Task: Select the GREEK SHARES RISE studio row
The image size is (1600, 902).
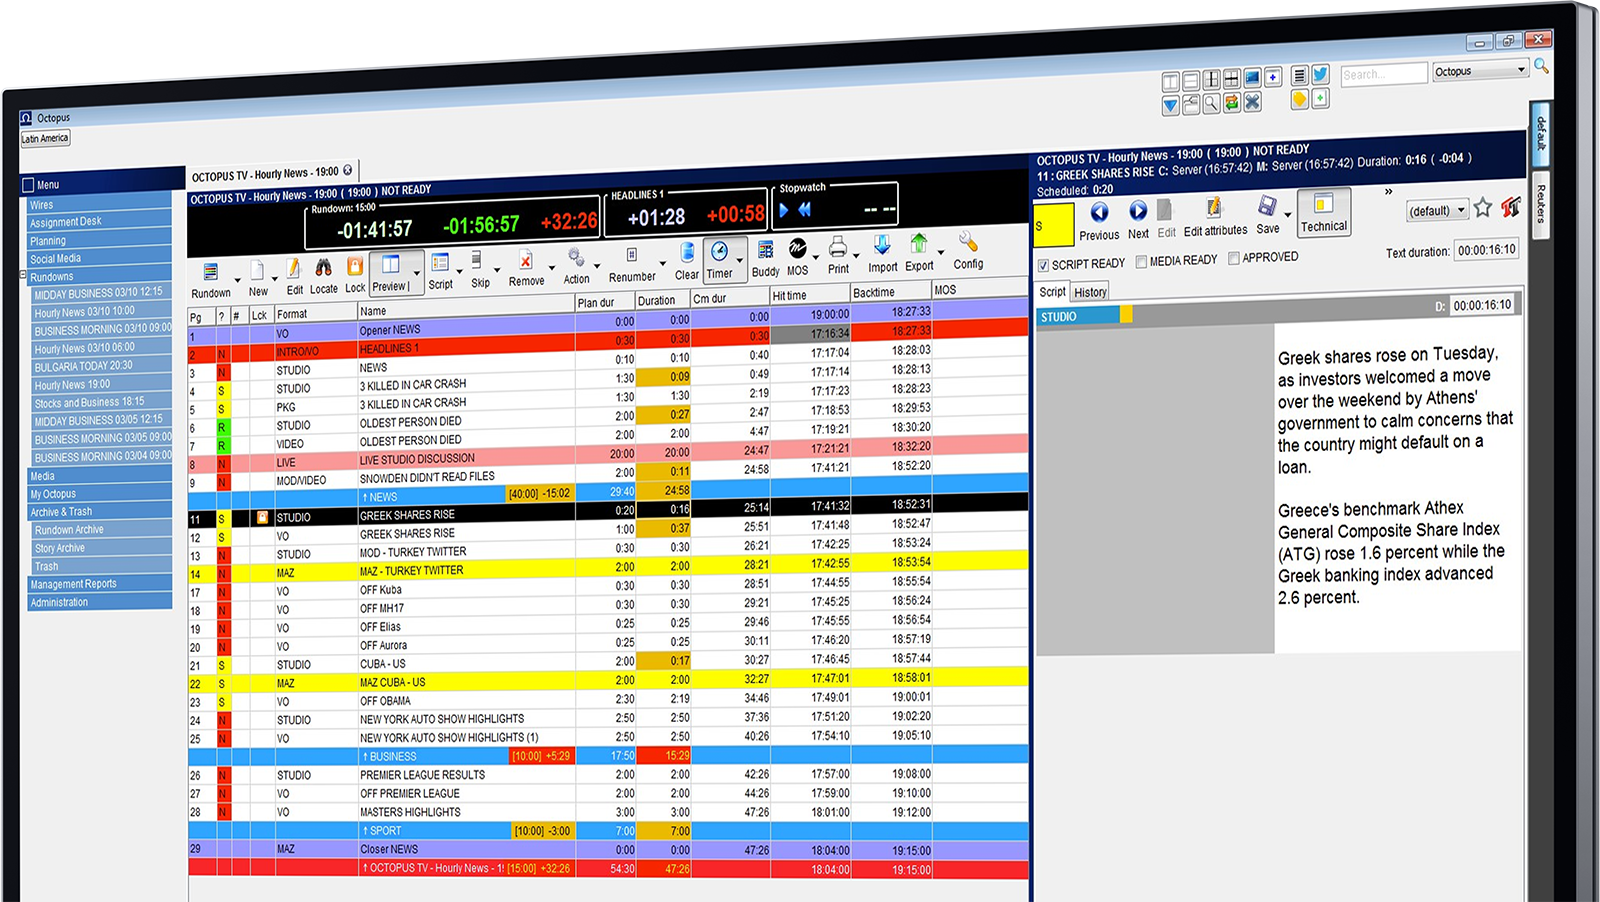Action: click(x=608, y=513)
